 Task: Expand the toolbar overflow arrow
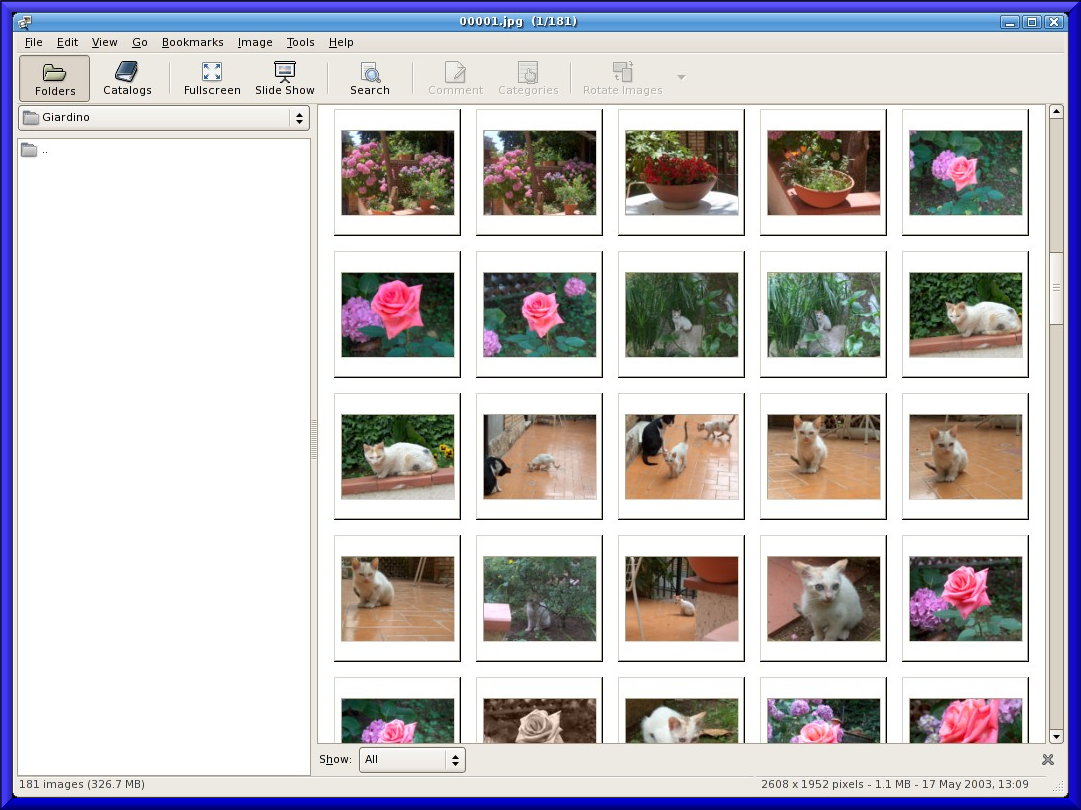(x=681, y=77)
